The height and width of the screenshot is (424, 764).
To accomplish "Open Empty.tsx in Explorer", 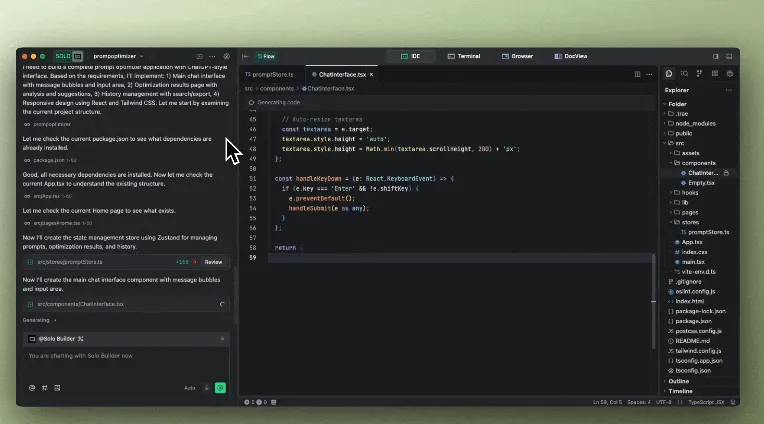I will [701, 183].
